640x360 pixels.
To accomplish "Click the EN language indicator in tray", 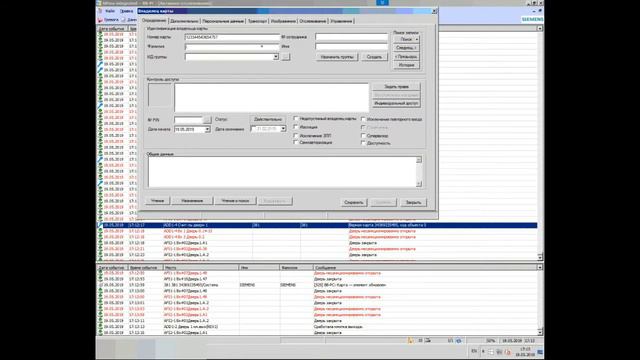I will click(x=474, y=351).
